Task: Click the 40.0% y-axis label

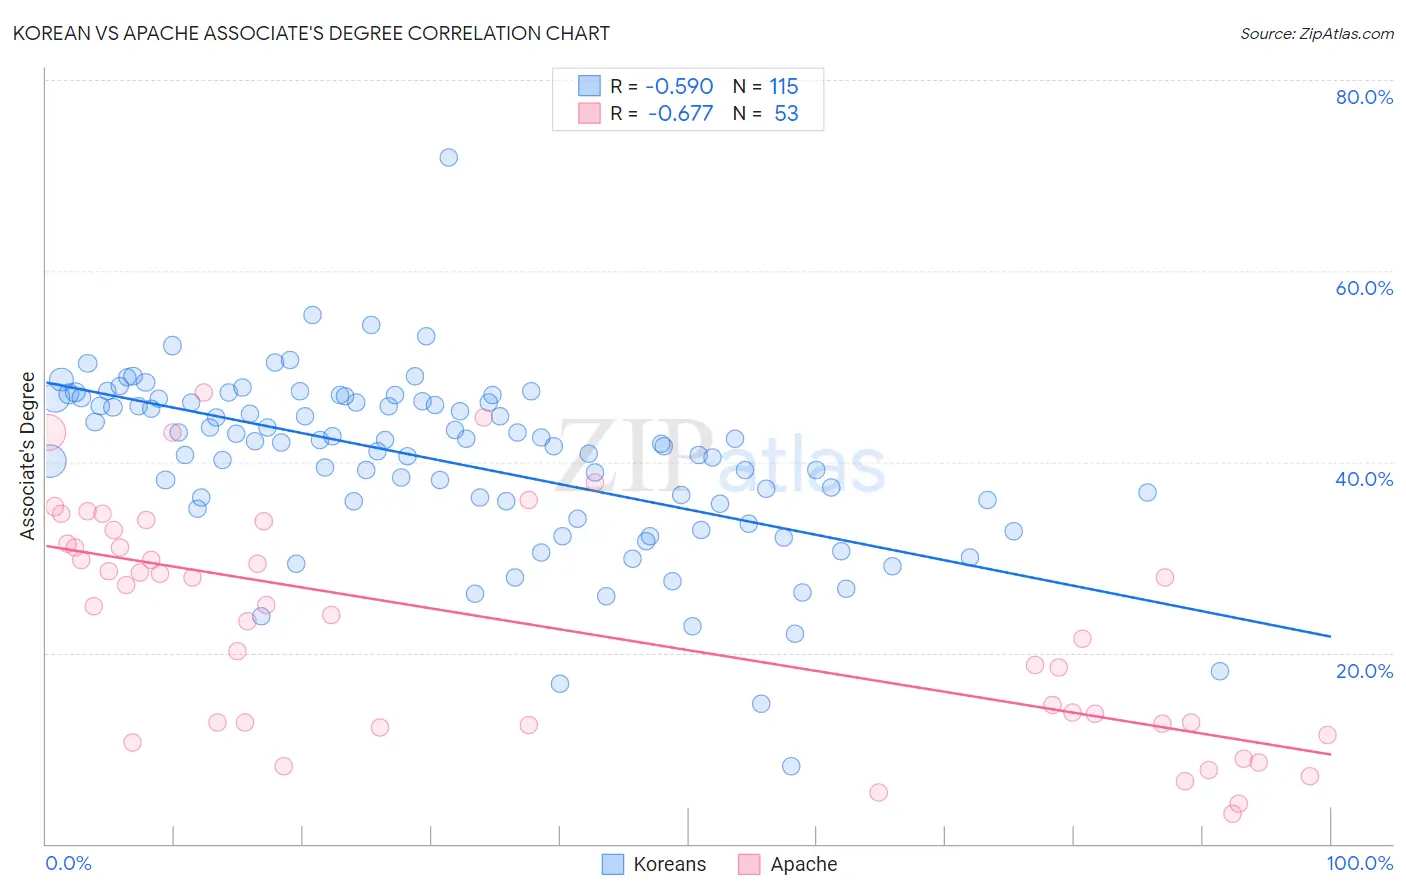Action: [1364, 479]
